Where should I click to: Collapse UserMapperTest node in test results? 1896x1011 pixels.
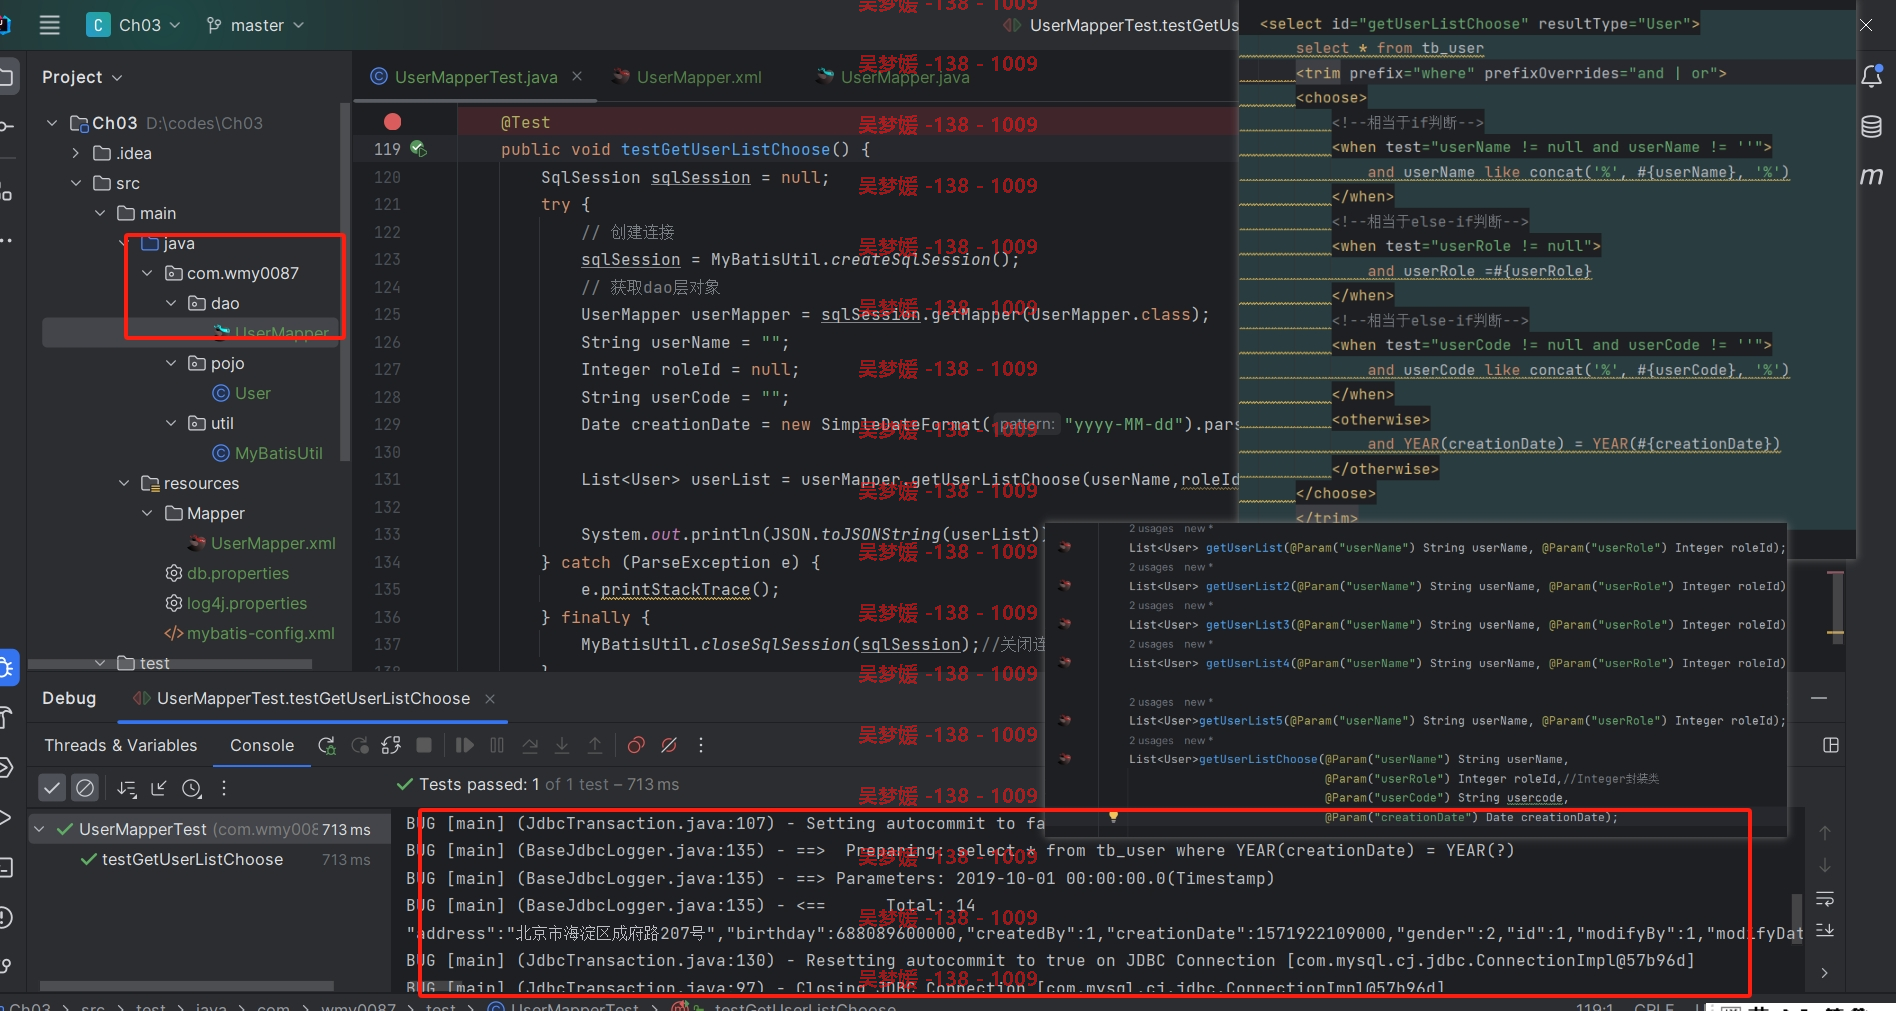(x=39, y=829)
